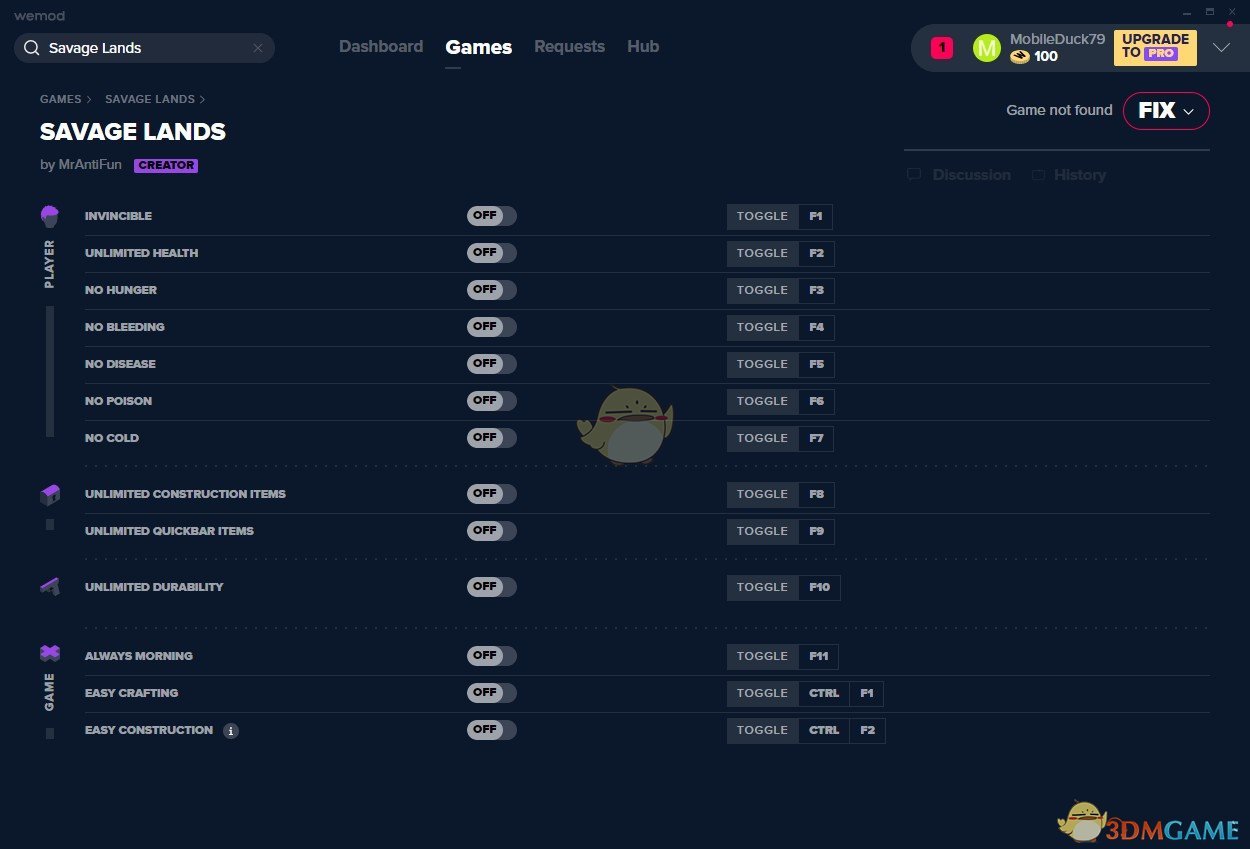Screen dimensions: 1250x849
Task: Go to GAMES breadcrumb link
Action: tap(61, 99)
